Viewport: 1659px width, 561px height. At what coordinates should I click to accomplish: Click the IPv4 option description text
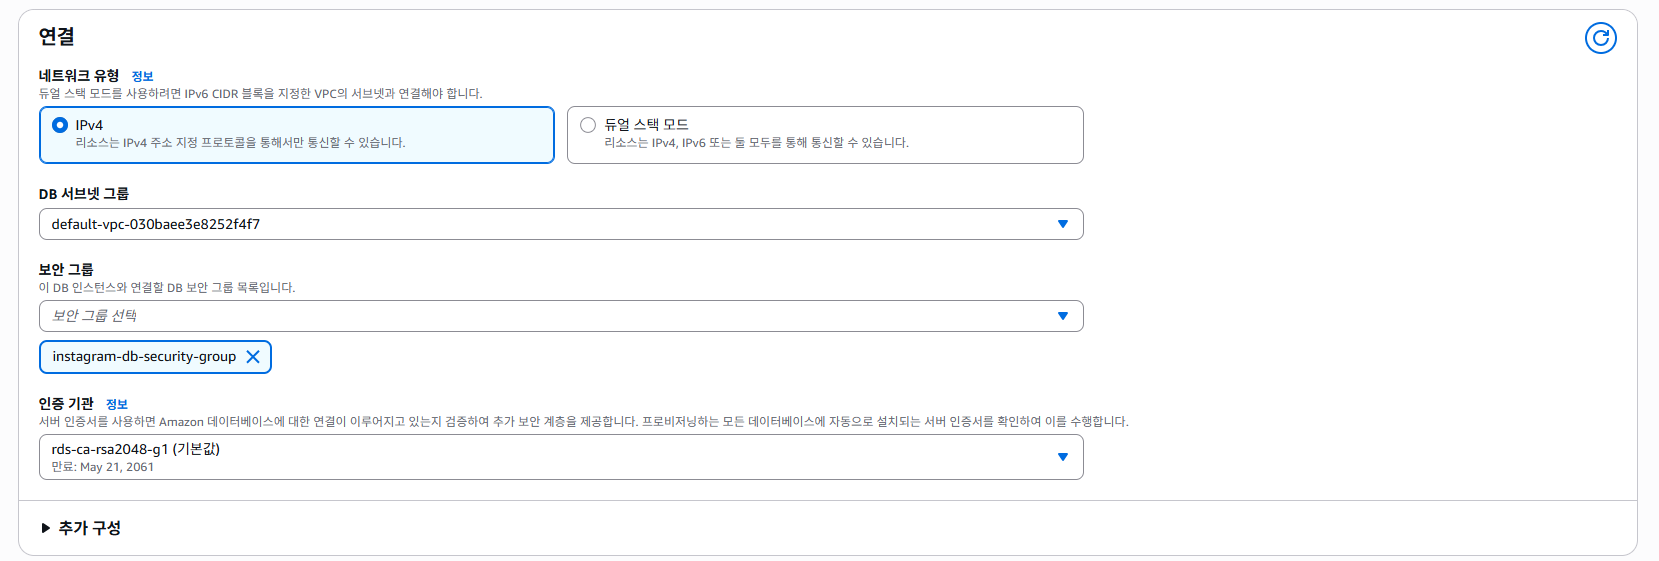(x=240, y=143)
